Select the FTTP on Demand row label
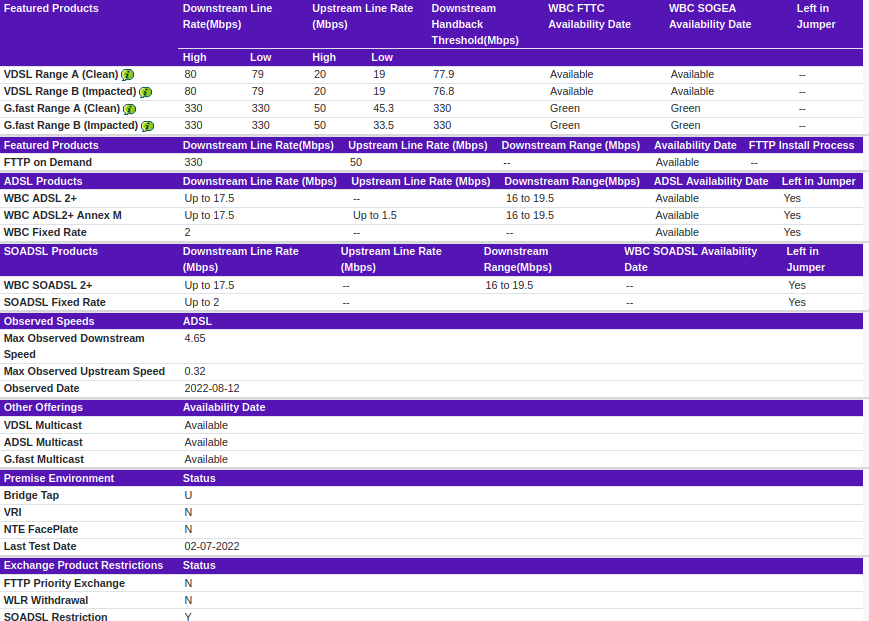The height and width of the screenshot is (621, 869). [x=48, y=162]
